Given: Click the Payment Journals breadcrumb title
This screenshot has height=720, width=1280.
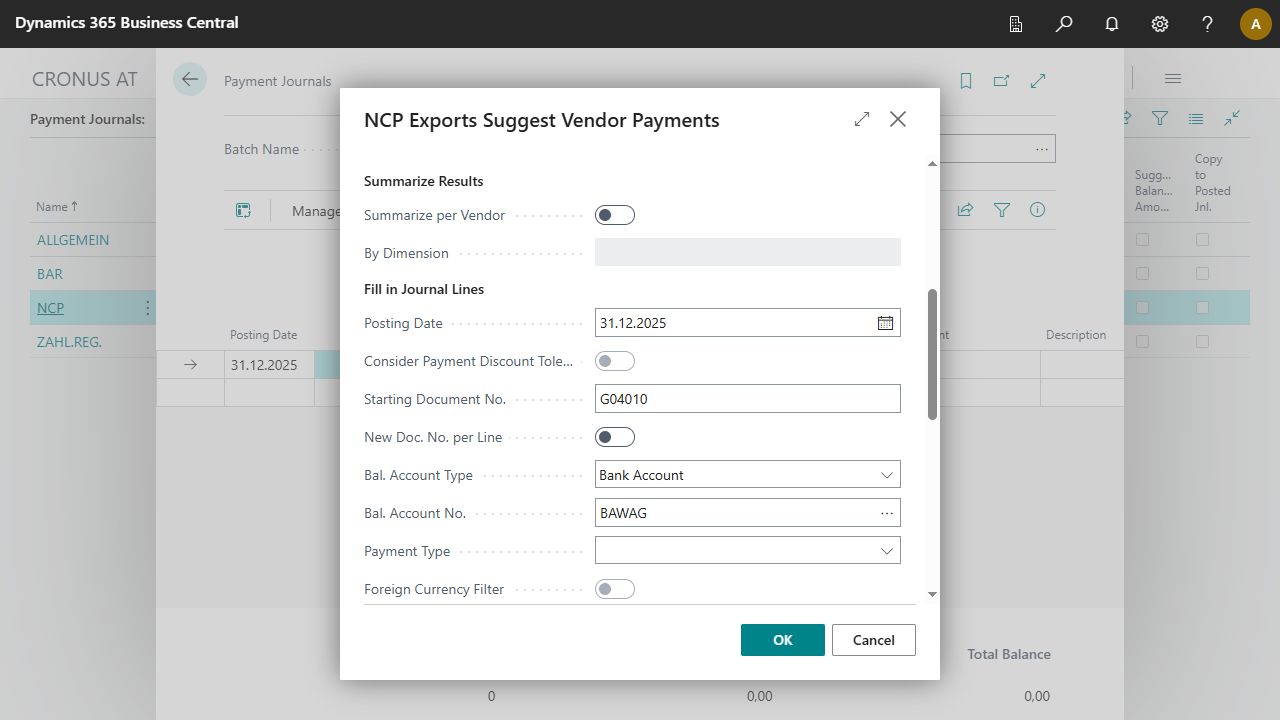Looking at the screenshot, I should point(278,81).
